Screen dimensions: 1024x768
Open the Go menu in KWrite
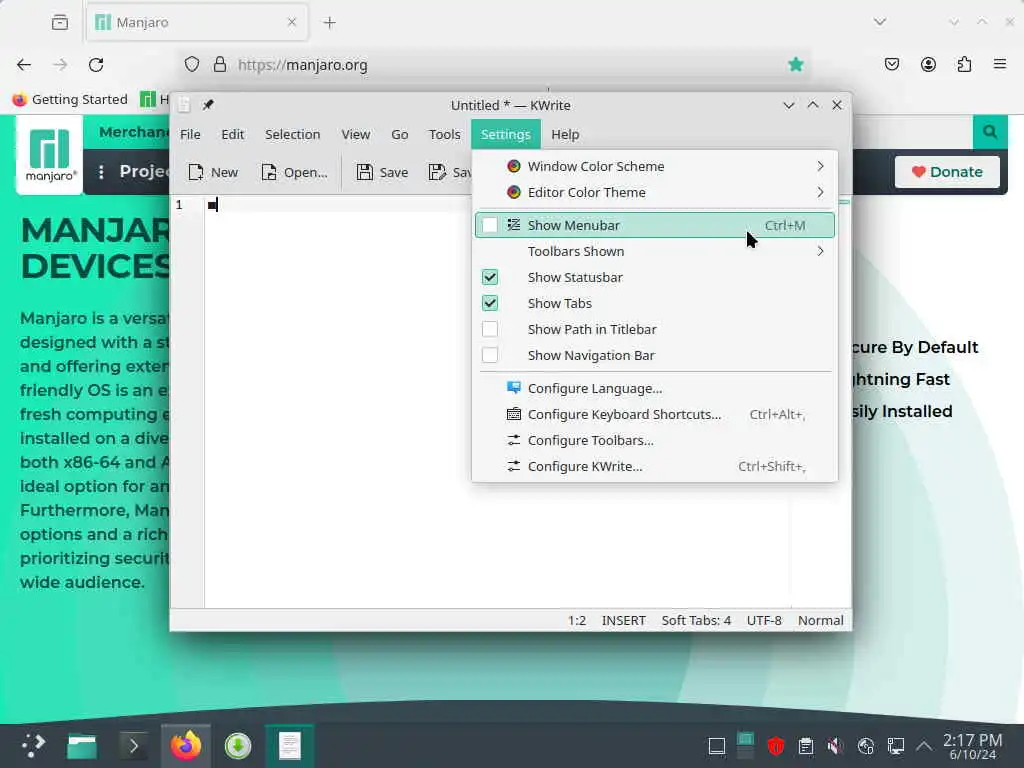pos(400,135)
